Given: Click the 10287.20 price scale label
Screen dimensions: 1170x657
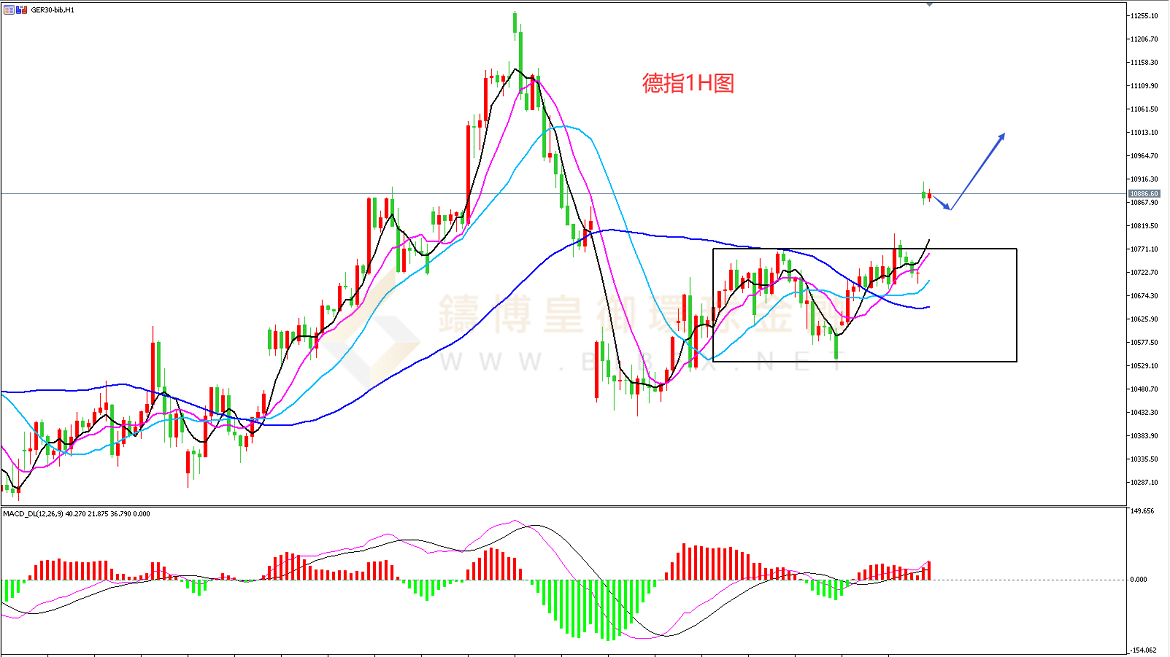Looking at the screenshot, I should (1144, 482).
